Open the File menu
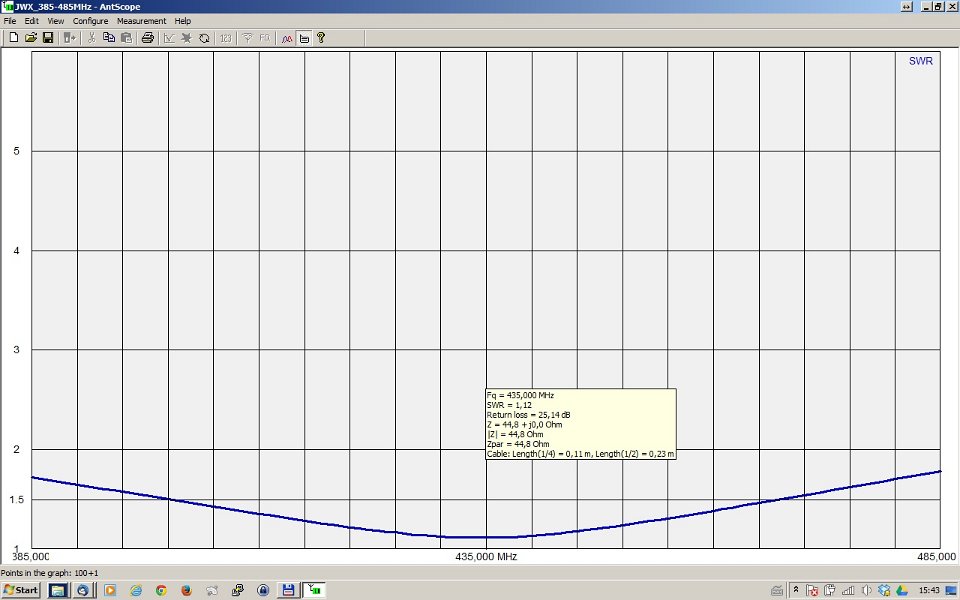The width and height of the screenshot is (960, 600). click(x=11, y=21)
